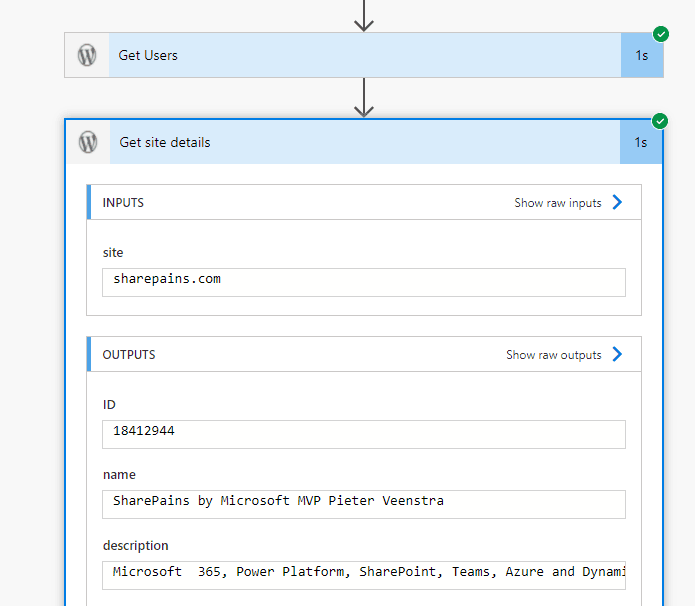Image resolution: width=695 pixels, height=606 pixels.
Task: Click the green success checkmark on Get Users
Action: 661,34
